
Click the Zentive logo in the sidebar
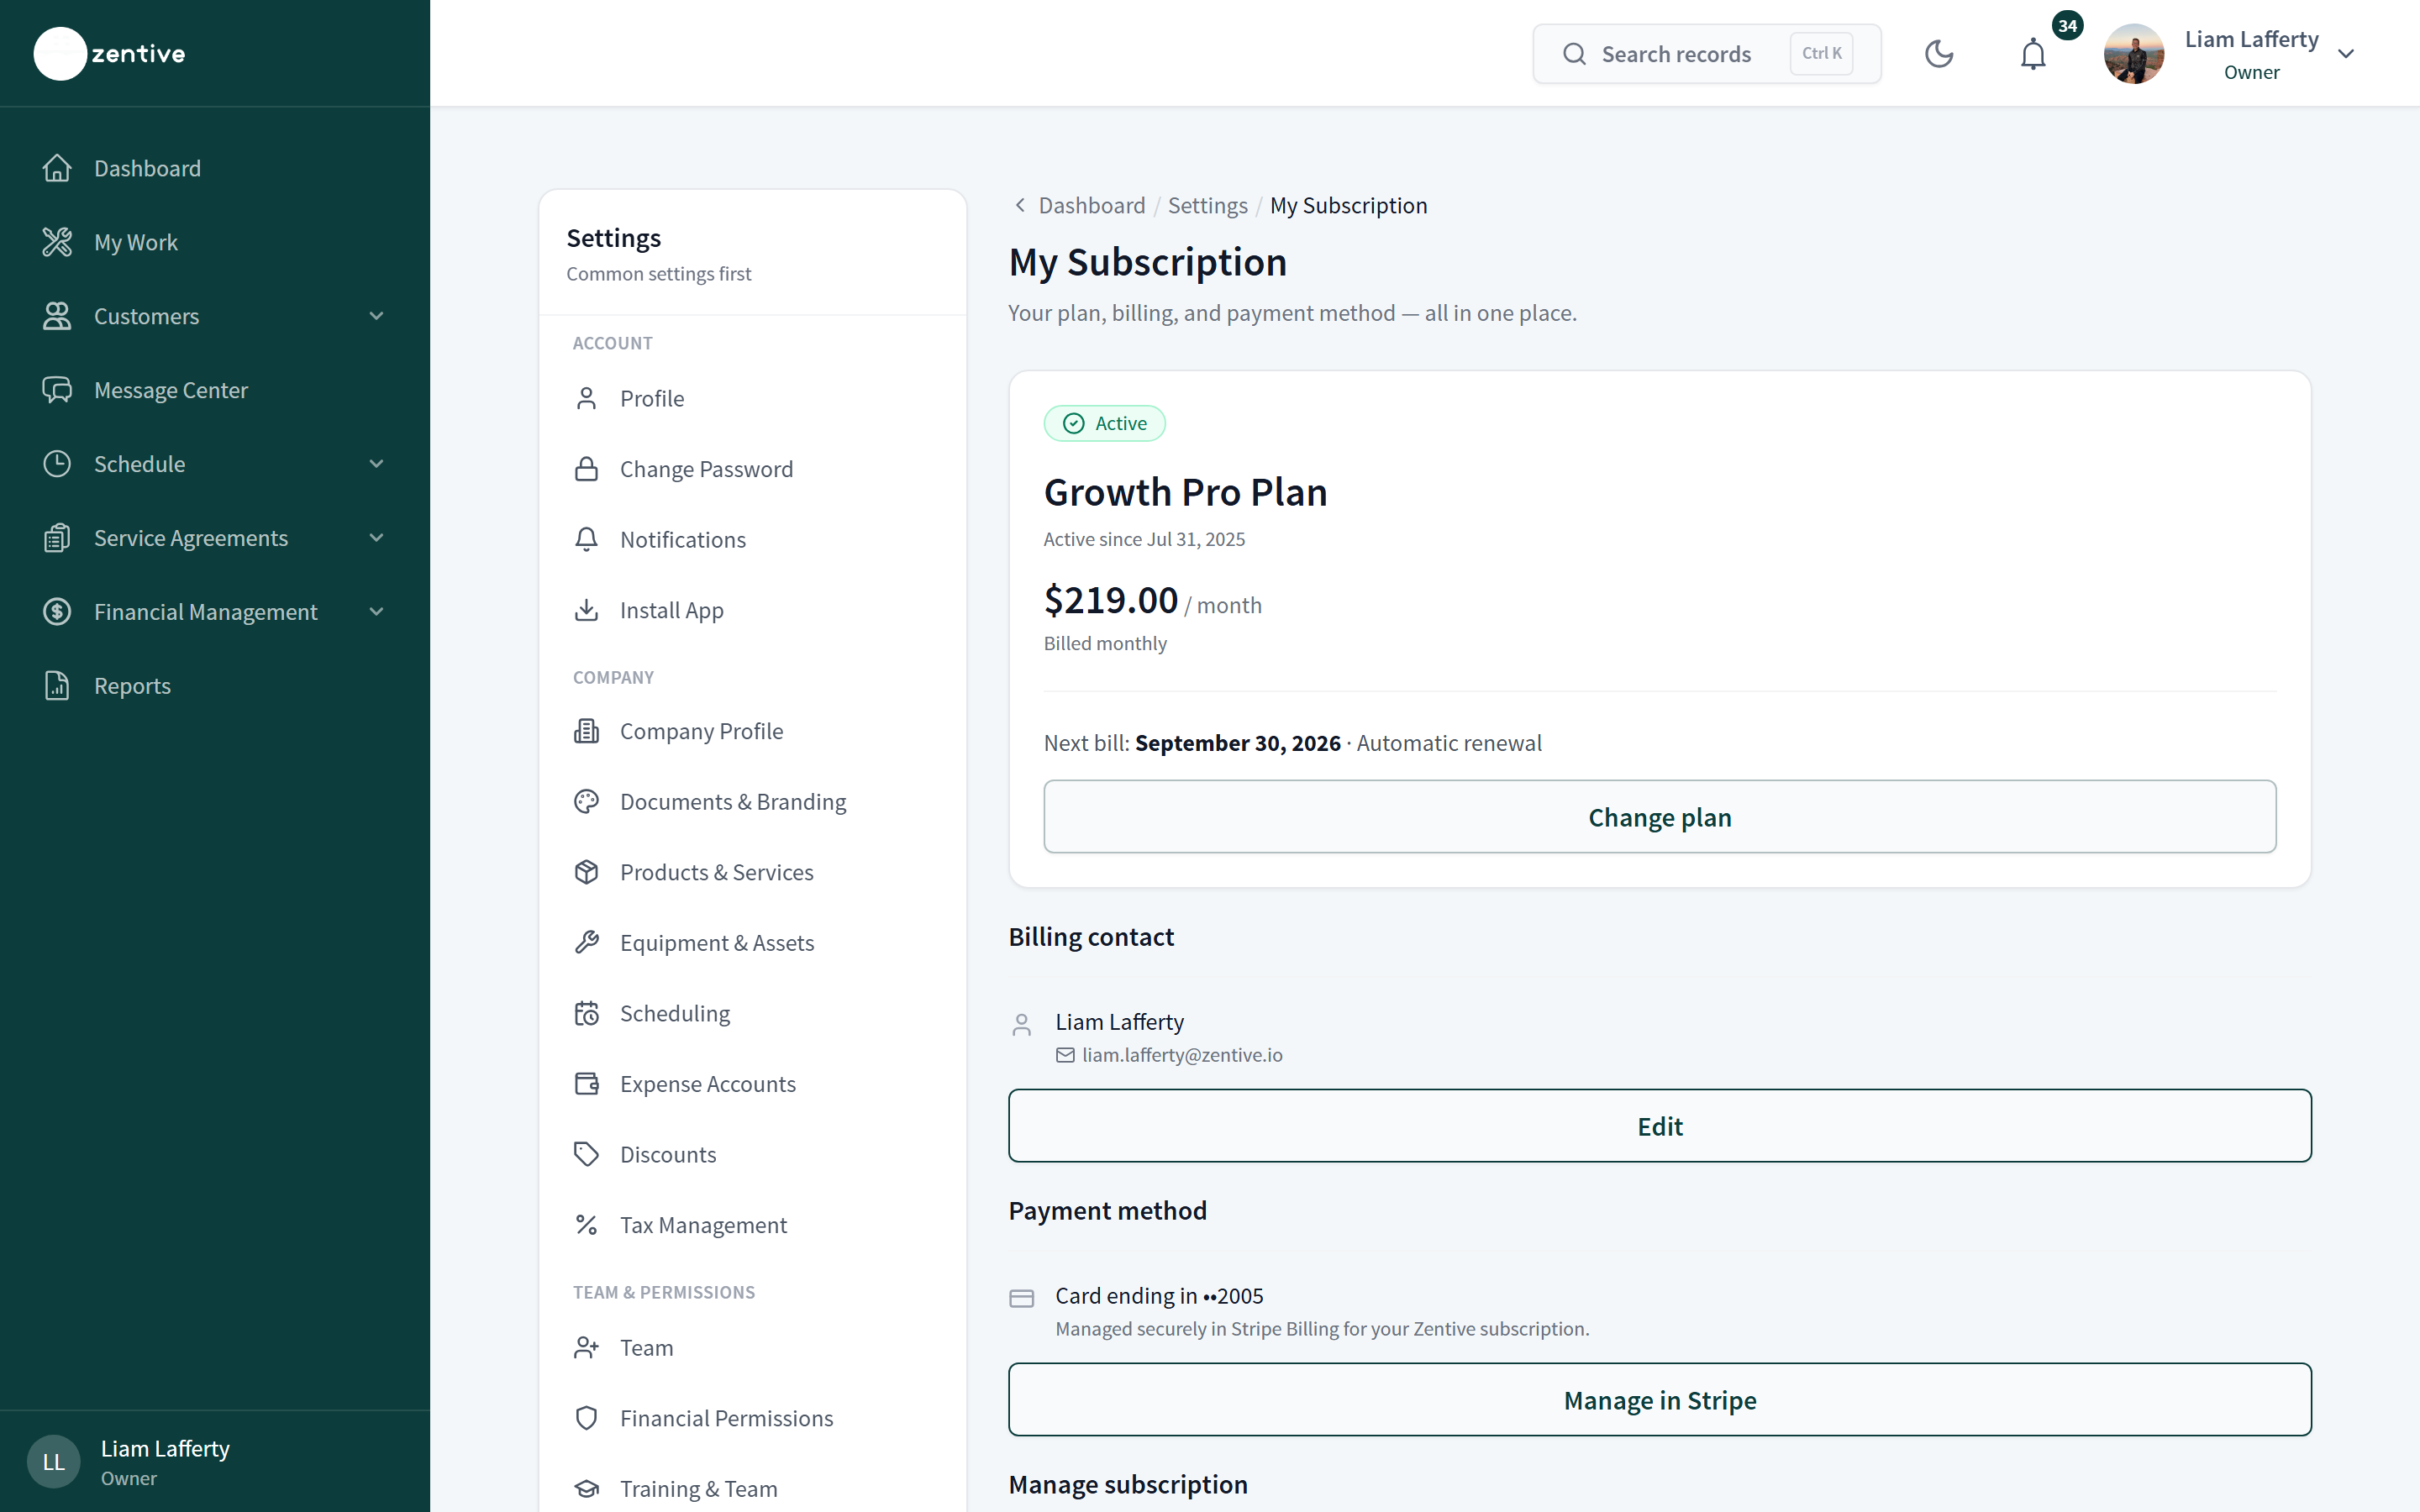pos(110,53)
